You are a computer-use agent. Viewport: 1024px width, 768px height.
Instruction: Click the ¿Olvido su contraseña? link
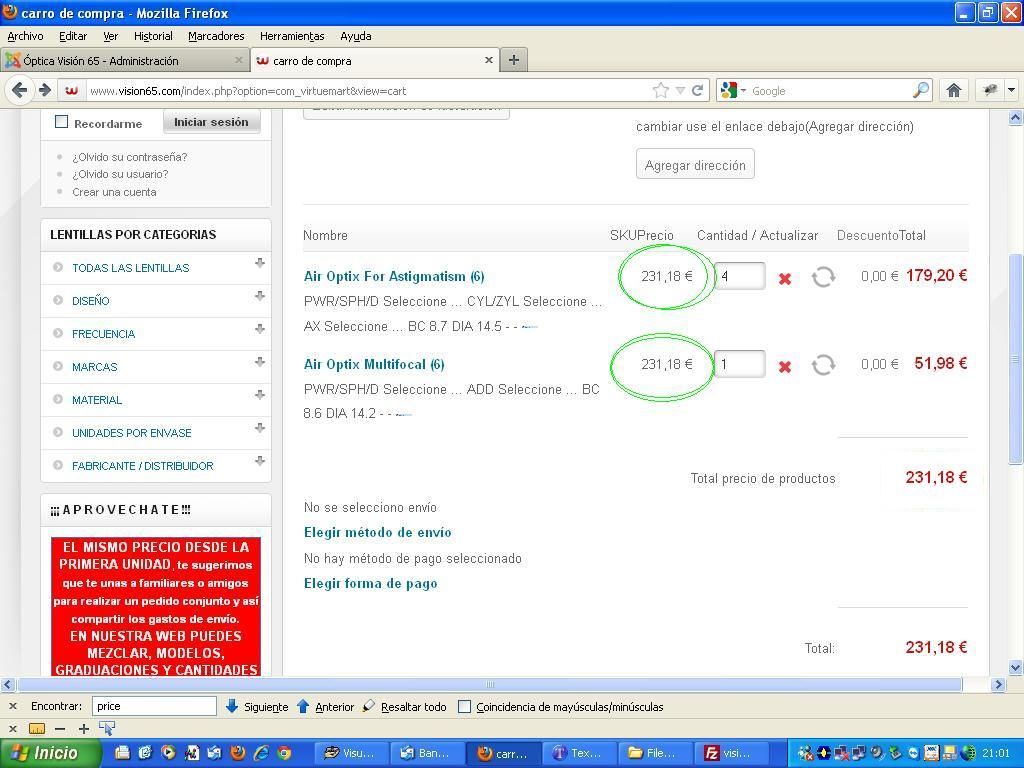pos(129,157)
